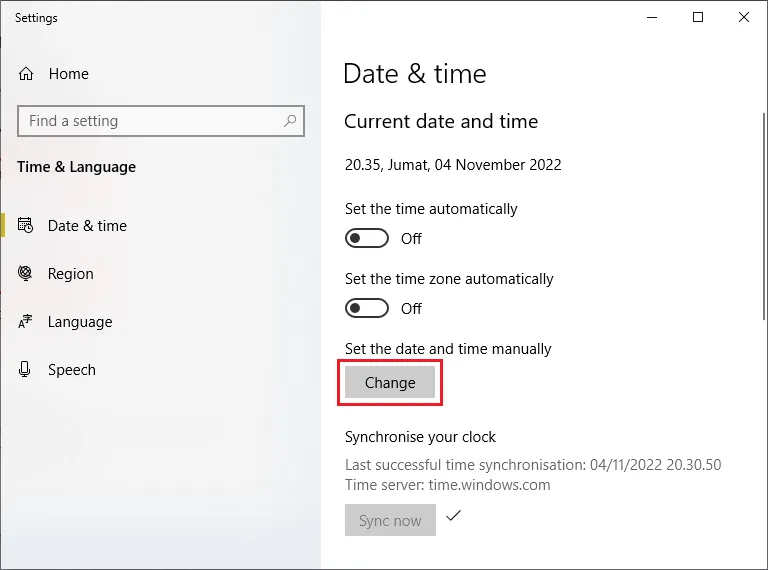This screenshot has height=570, width=768.
Task: Toggle Set the time zone automatically switch
Action: click(x=367, y=309)
